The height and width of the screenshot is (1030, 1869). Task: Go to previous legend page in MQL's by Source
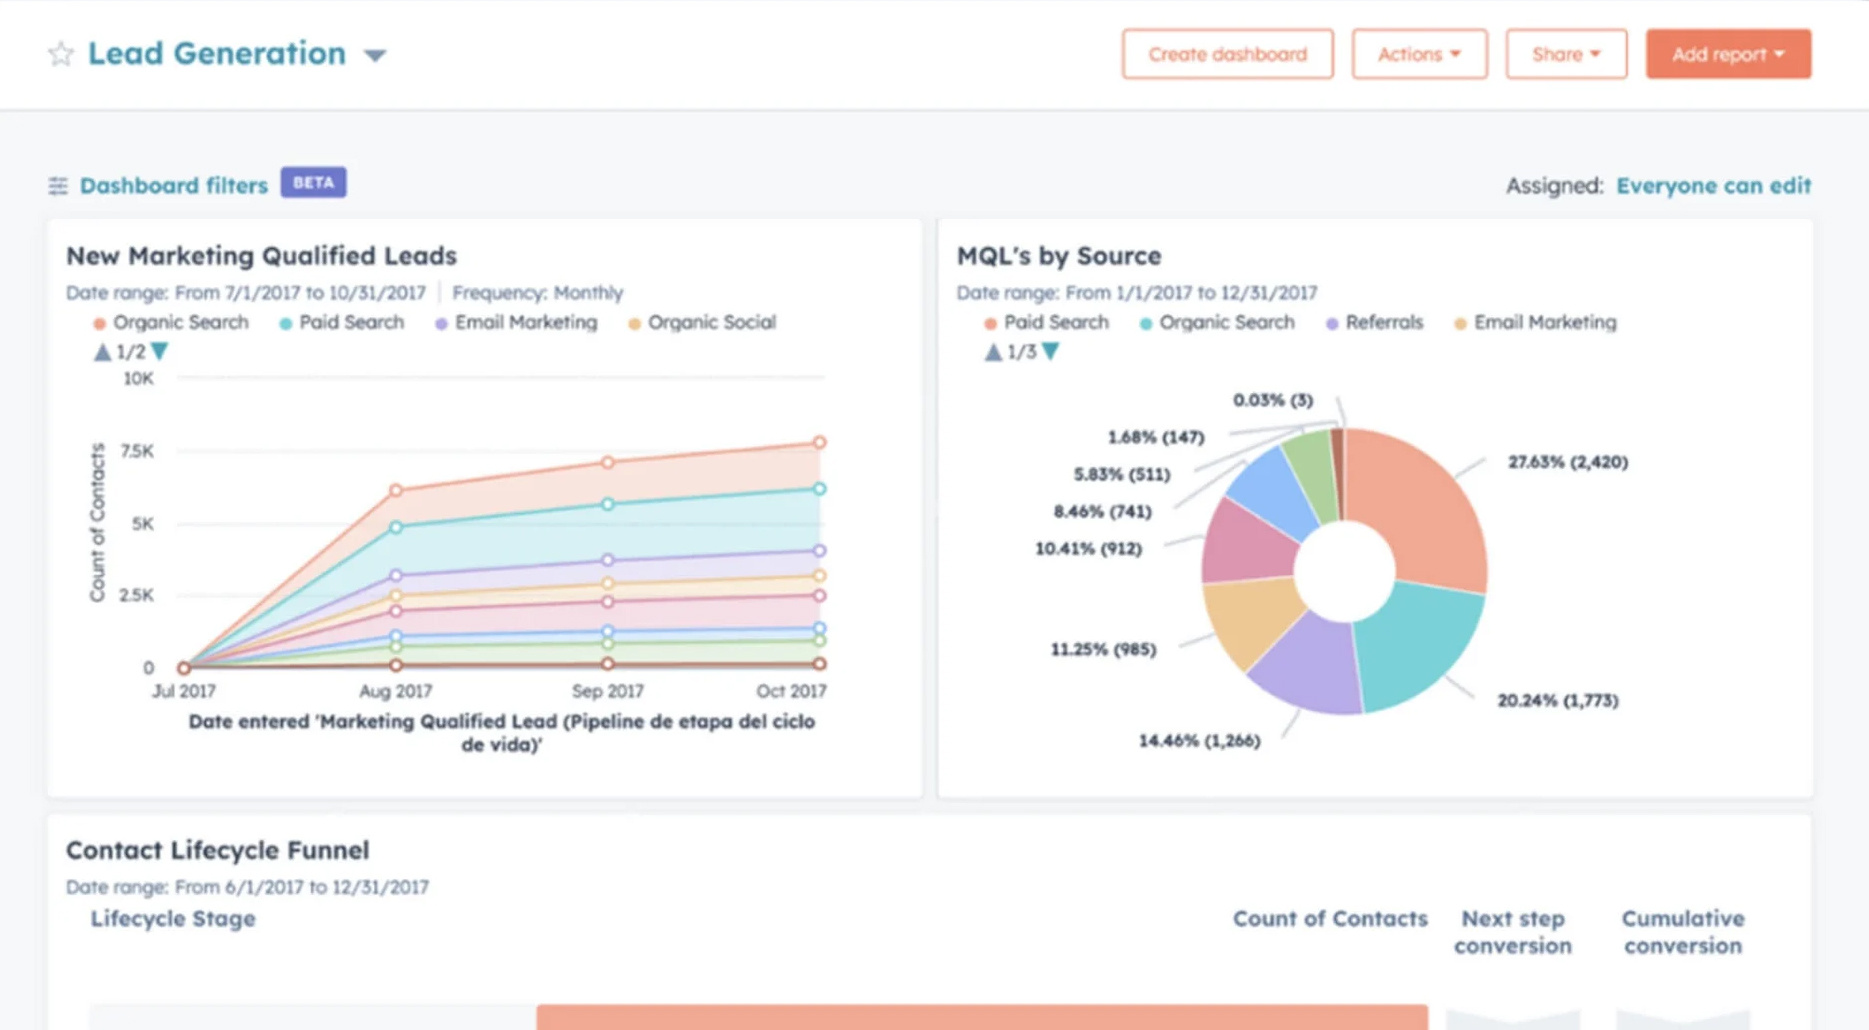pos(993,352)
